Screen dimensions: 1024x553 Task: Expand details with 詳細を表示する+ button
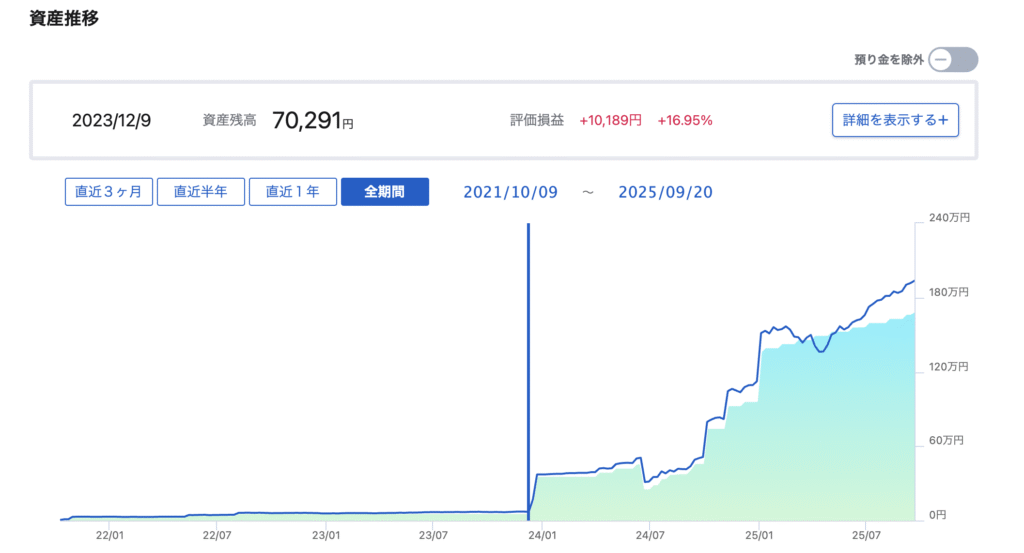(x=895, y=120)
